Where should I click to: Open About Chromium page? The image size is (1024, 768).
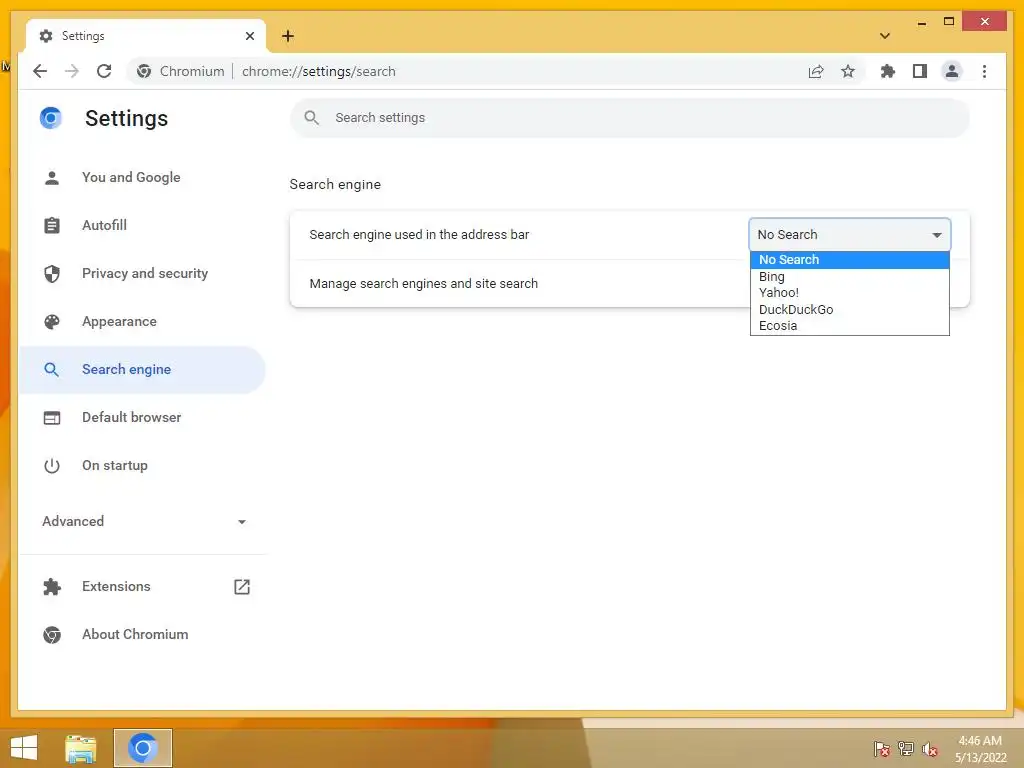142,634
